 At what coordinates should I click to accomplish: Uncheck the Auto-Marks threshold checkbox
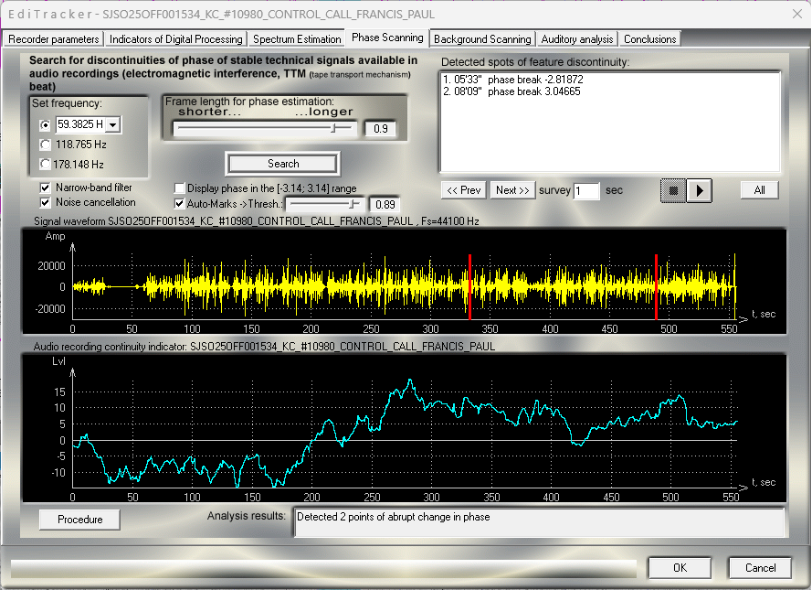(180, 203)
